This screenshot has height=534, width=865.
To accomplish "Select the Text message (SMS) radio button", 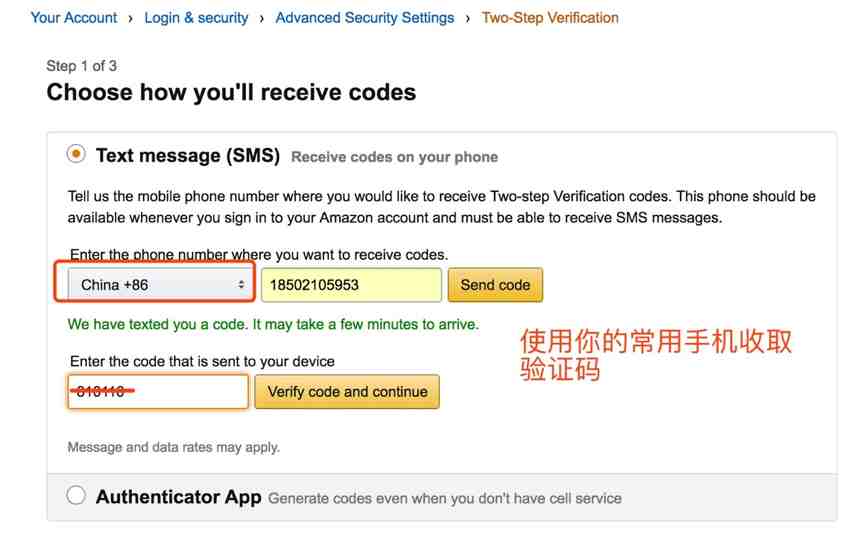I will tap(76, 153).
